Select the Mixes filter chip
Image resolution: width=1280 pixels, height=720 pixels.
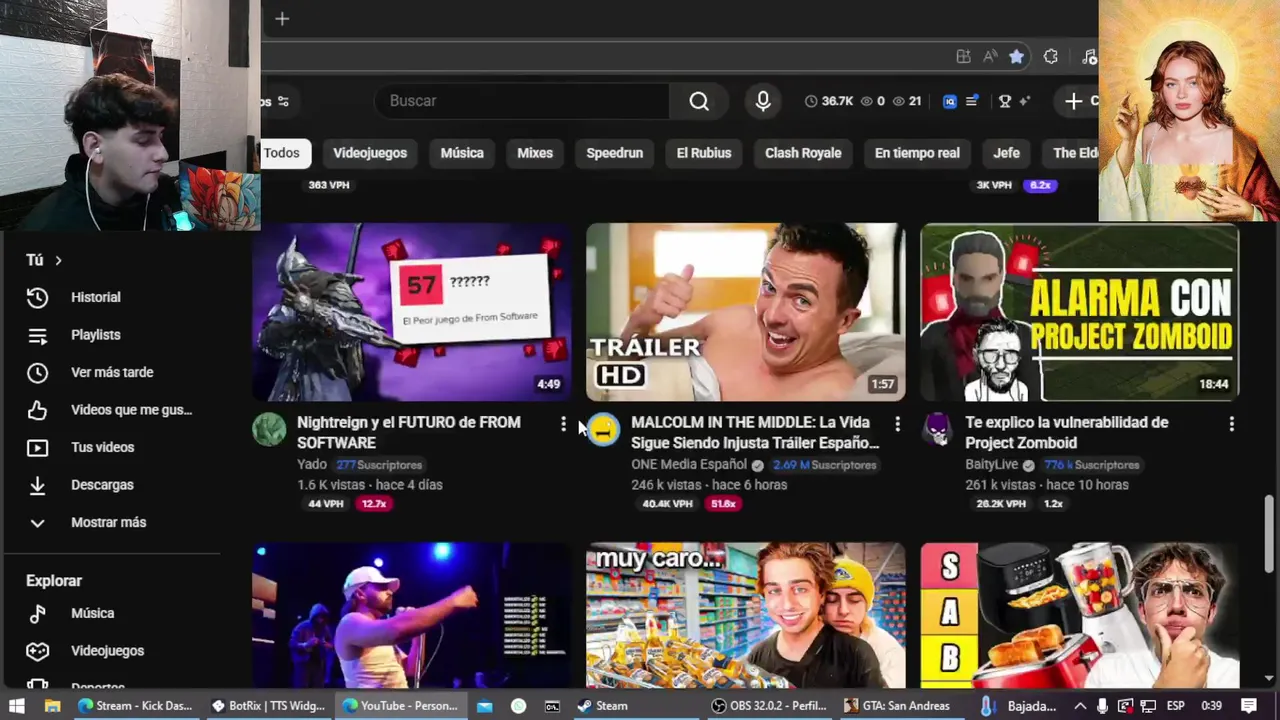click(535, 153)
